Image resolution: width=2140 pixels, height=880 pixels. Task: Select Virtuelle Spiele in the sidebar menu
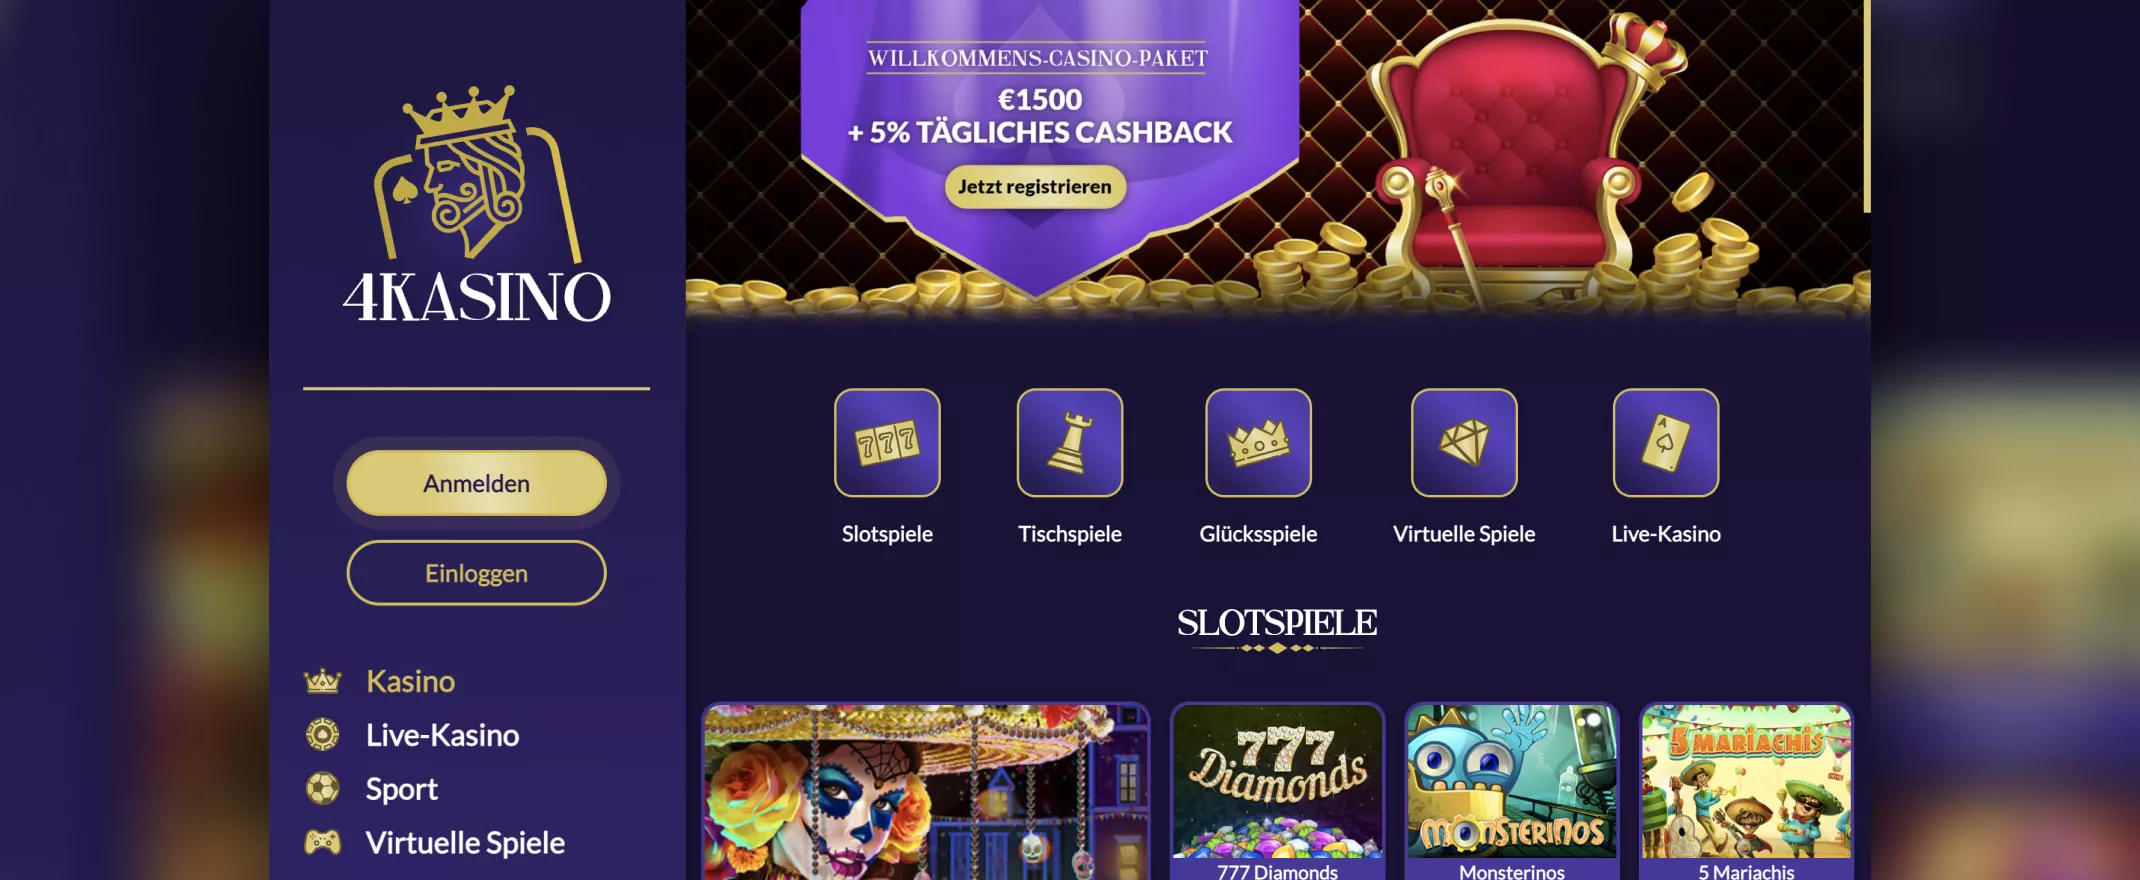(465, 843)
